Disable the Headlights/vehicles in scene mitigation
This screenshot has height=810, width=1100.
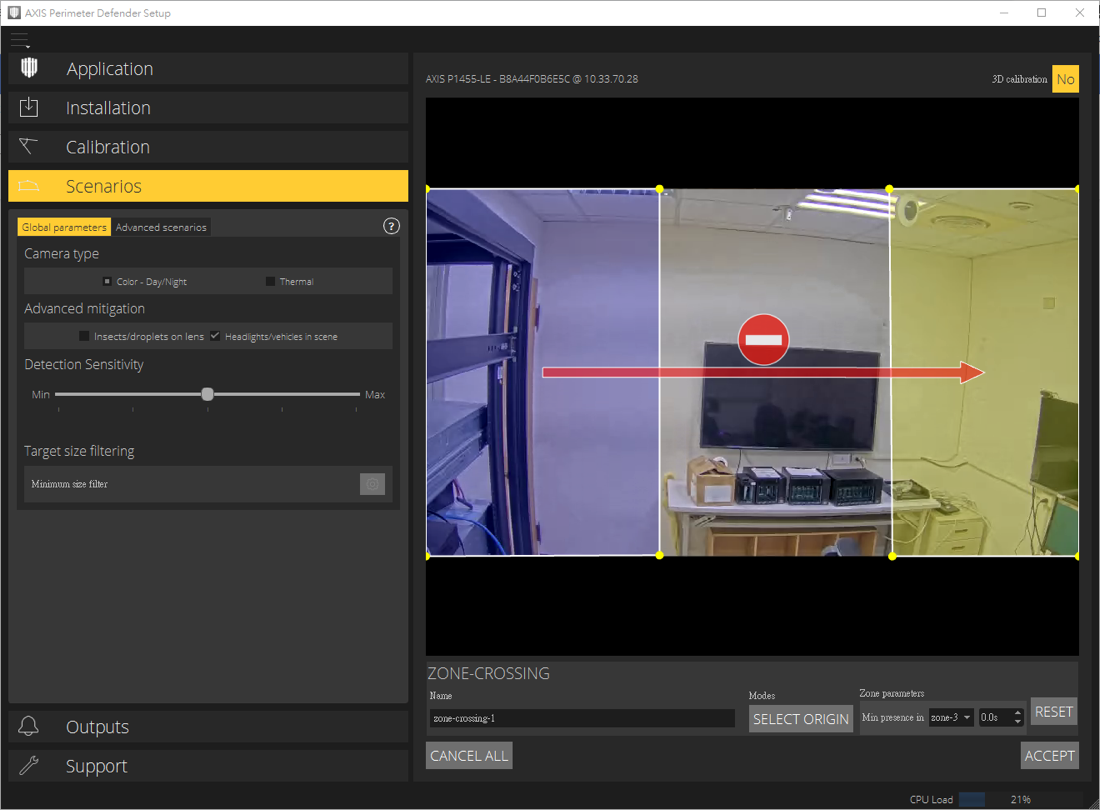[x=214, y=336]
